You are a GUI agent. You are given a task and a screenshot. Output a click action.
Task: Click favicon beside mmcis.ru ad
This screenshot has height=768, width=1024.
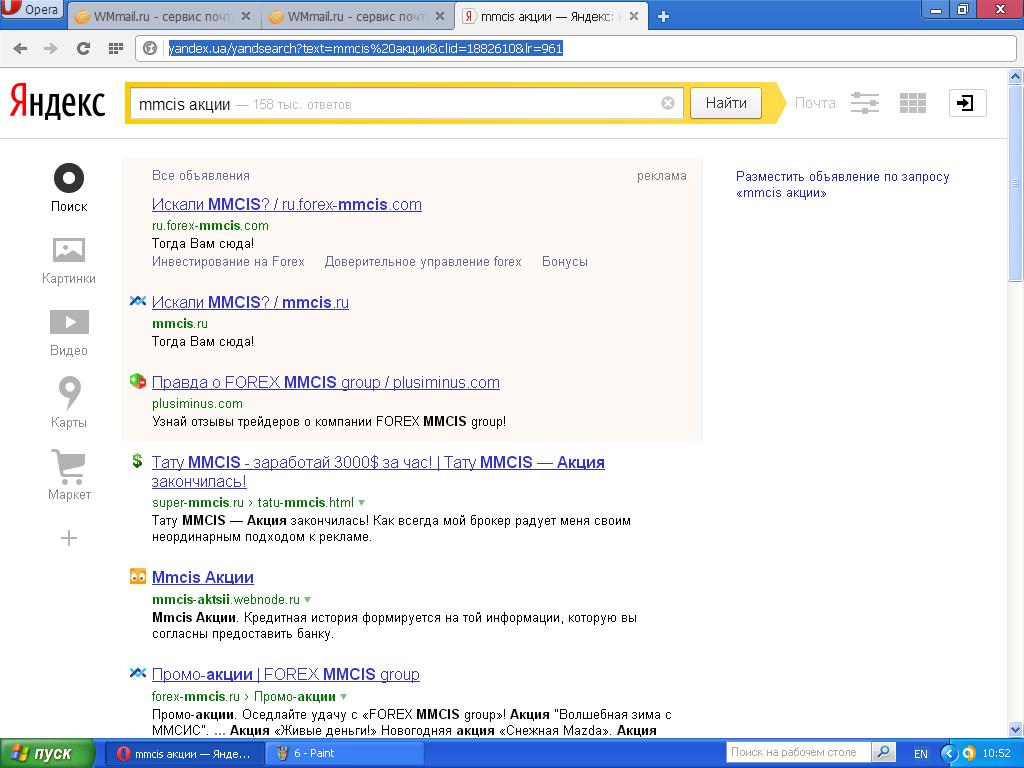[138, 301]
